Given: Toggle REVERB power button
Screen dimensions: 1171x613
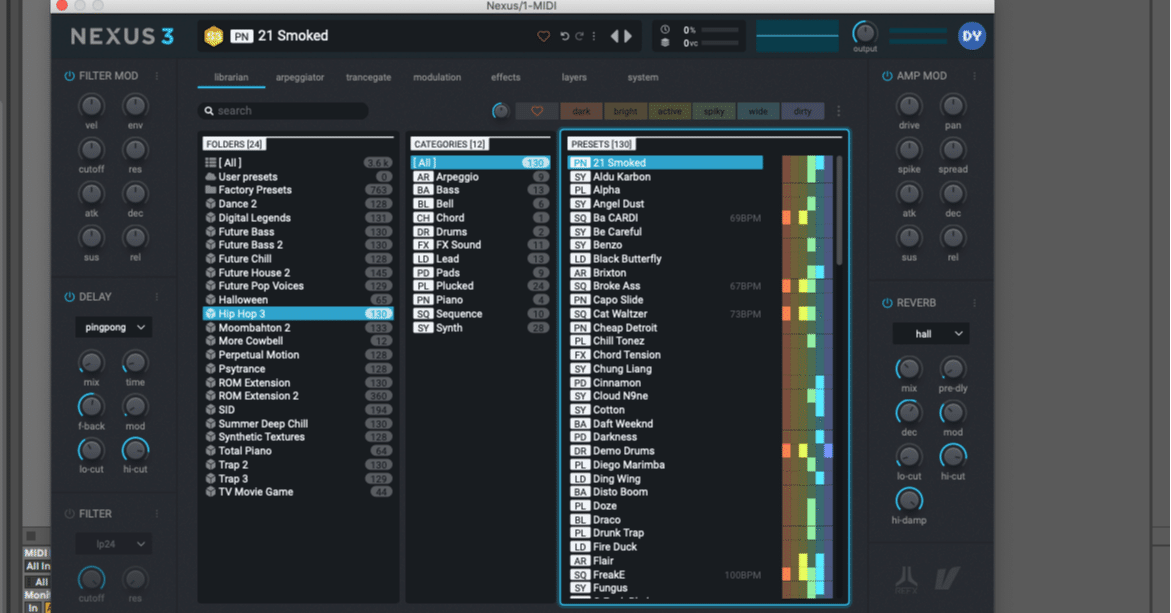Looking at the screenshot, I should point(887,303).
